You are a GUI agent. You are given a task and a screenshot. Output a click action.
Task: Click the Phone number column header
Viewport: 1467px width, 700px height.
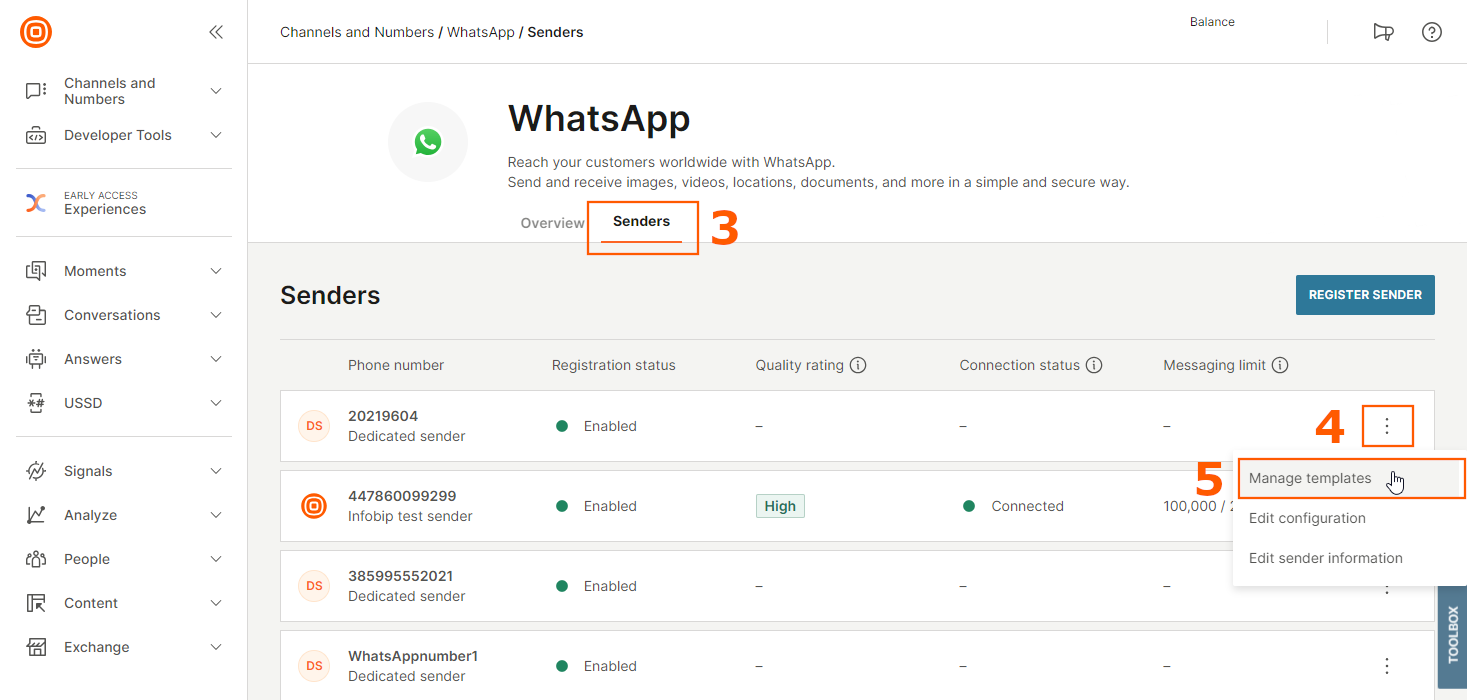(396, 365)
